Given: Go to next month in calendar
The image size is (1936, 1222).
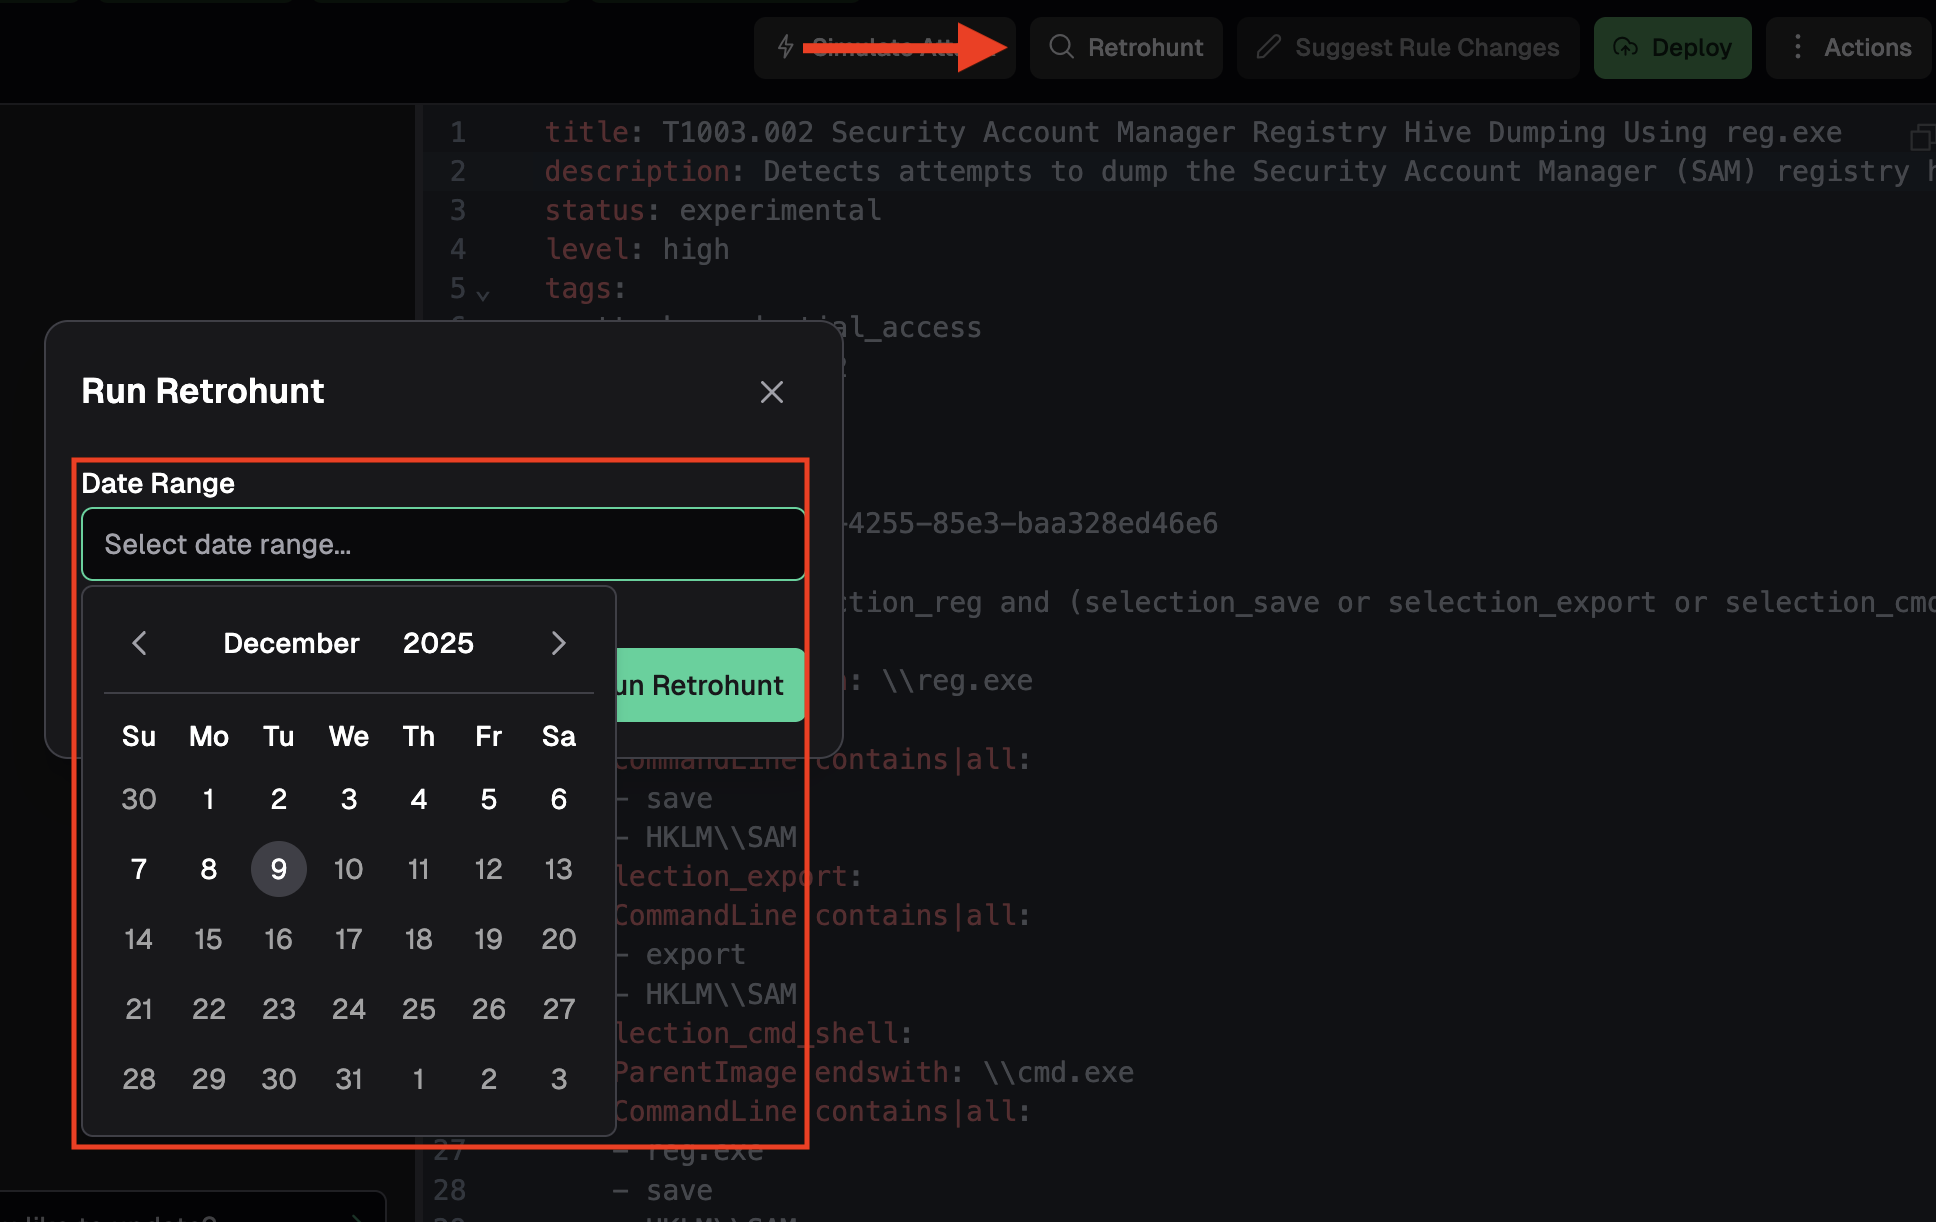Looking at the screenshot, I should (x=558, y=643).
